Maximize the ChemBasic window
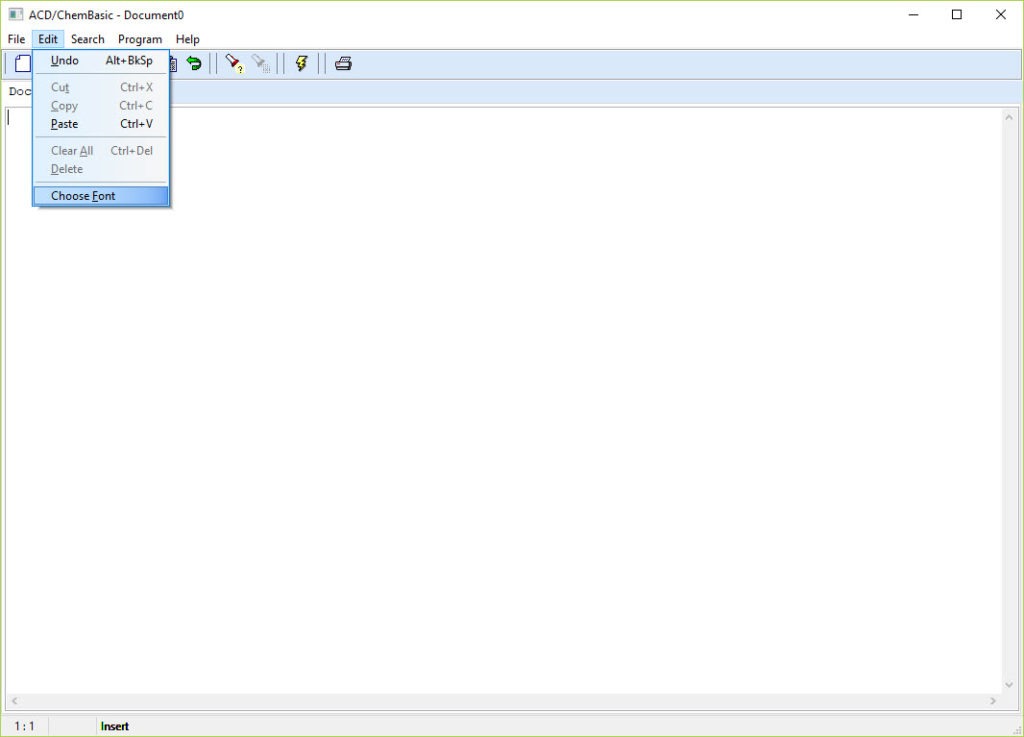This screenshot has width=1024, height=737. coord(957,14)
